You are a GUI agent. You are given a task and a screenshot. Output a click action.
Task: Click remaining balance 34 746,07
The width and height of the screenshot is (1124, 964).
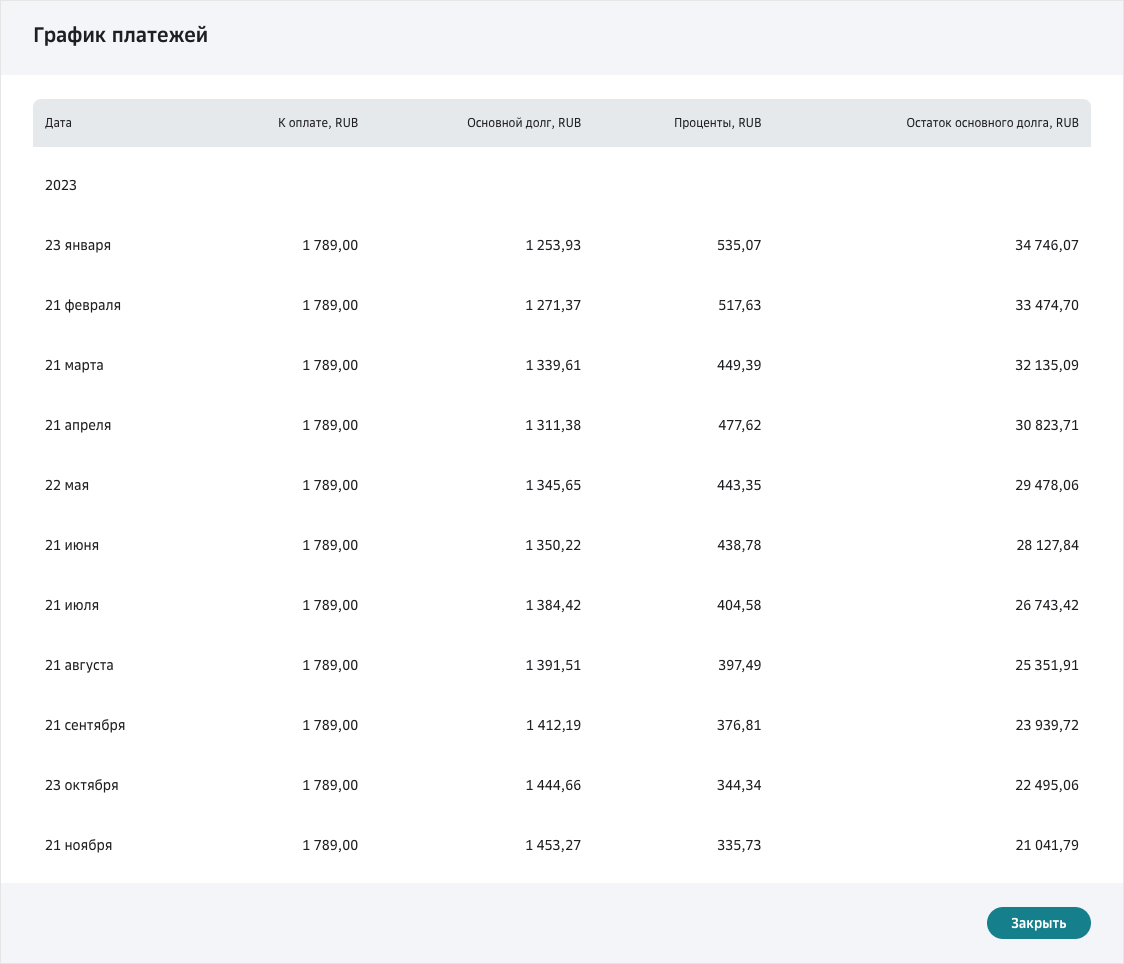click(x=1047, y=245)
